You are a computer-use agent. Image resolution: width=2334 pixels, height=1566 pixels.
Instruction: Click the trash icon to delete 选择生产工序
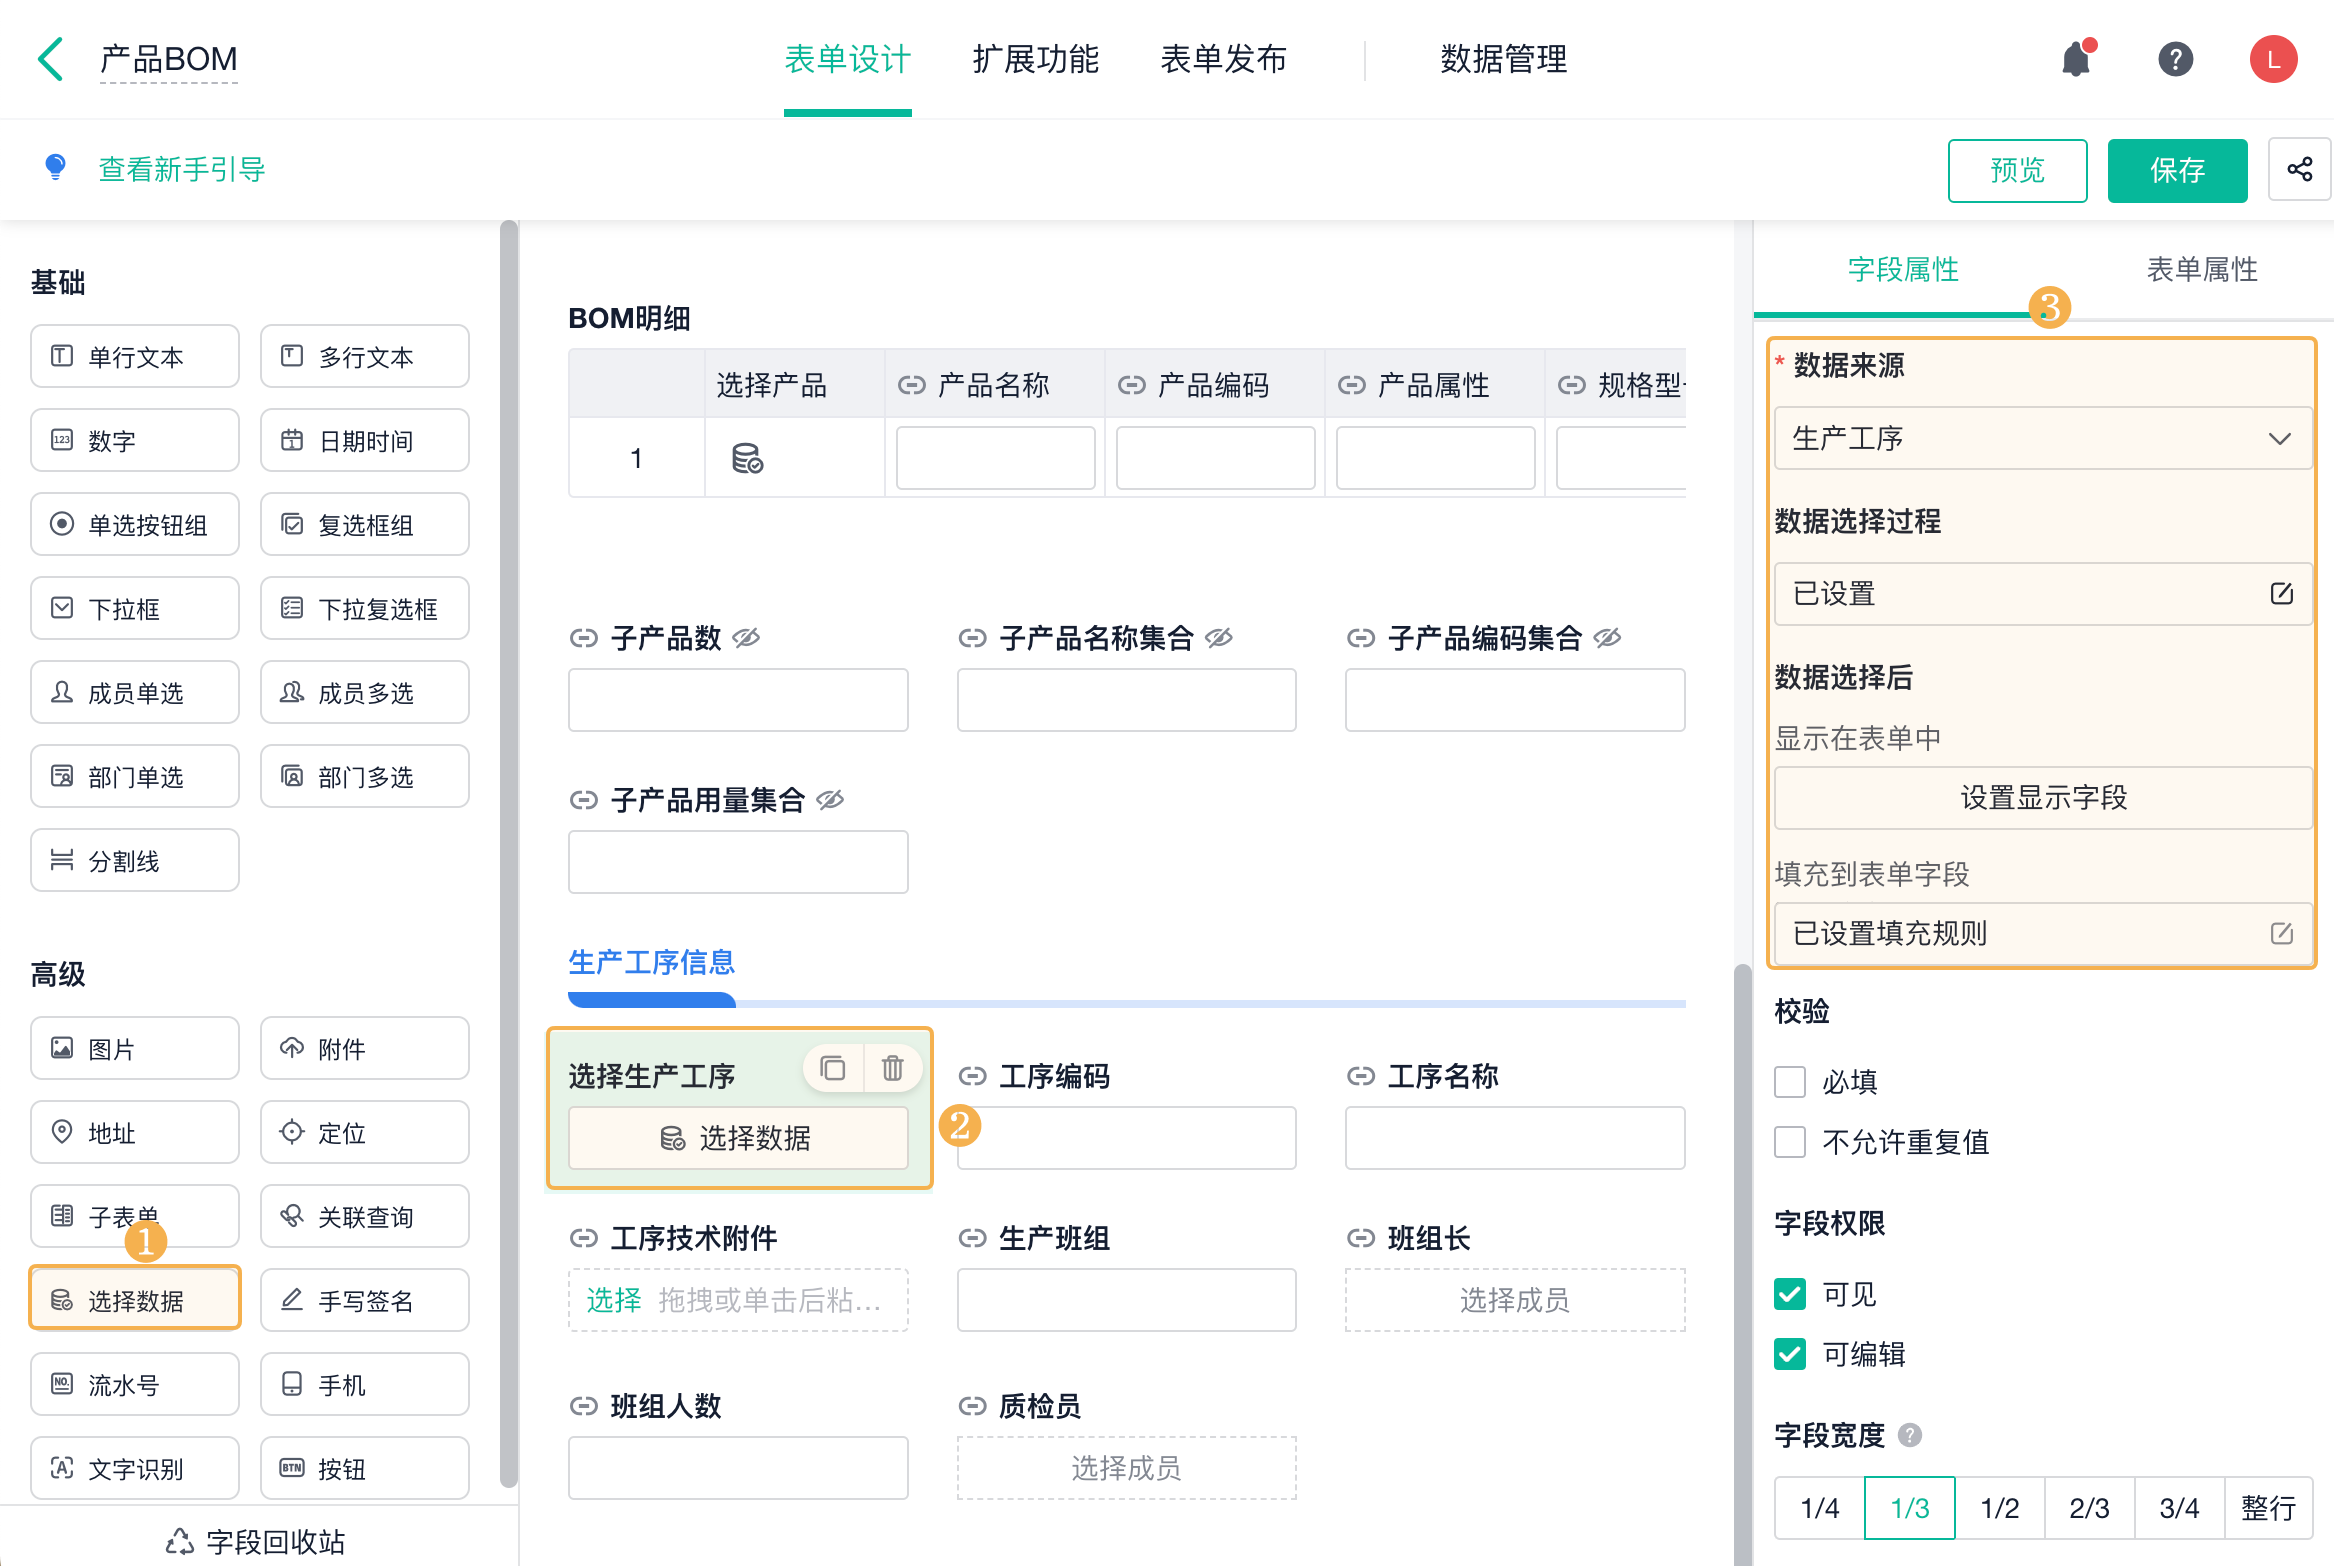[893, 1068]
